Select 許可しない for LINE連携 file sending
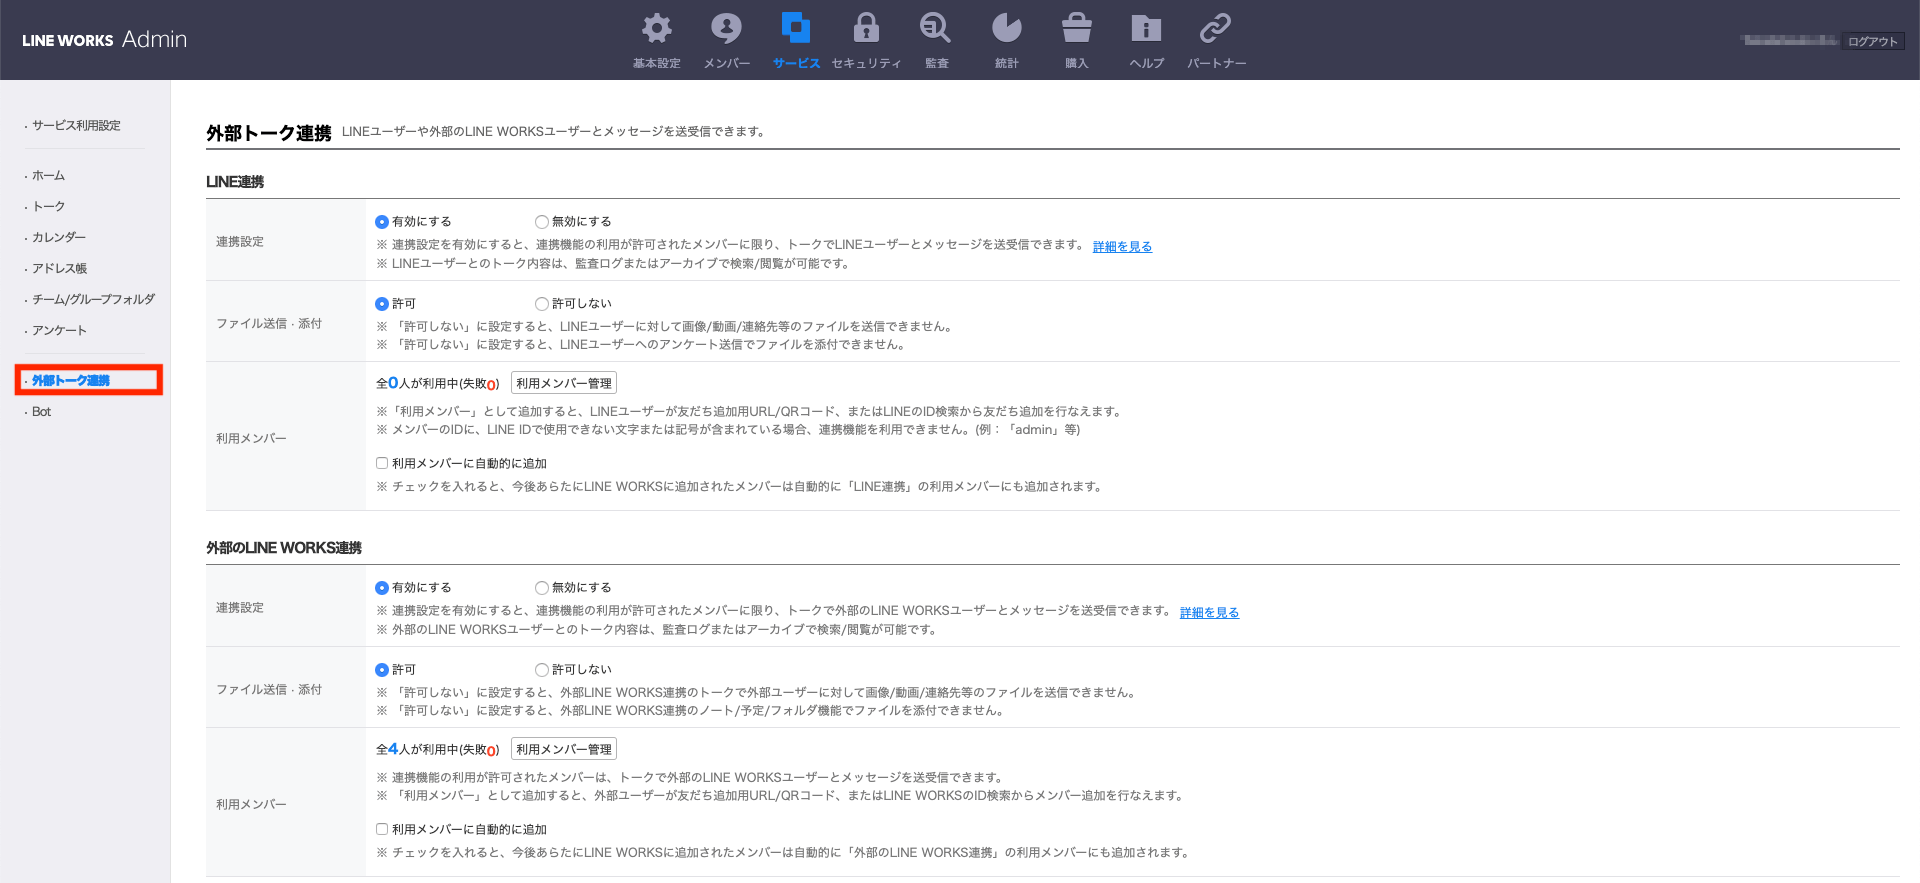The image size is (1920, 883). point(542,304)
